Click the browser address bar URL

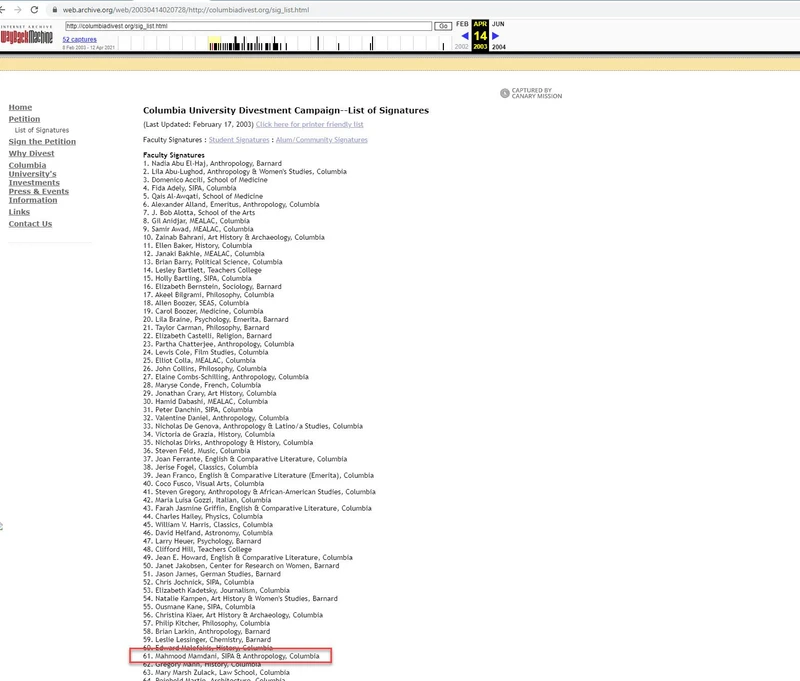[x=186, y=10]
